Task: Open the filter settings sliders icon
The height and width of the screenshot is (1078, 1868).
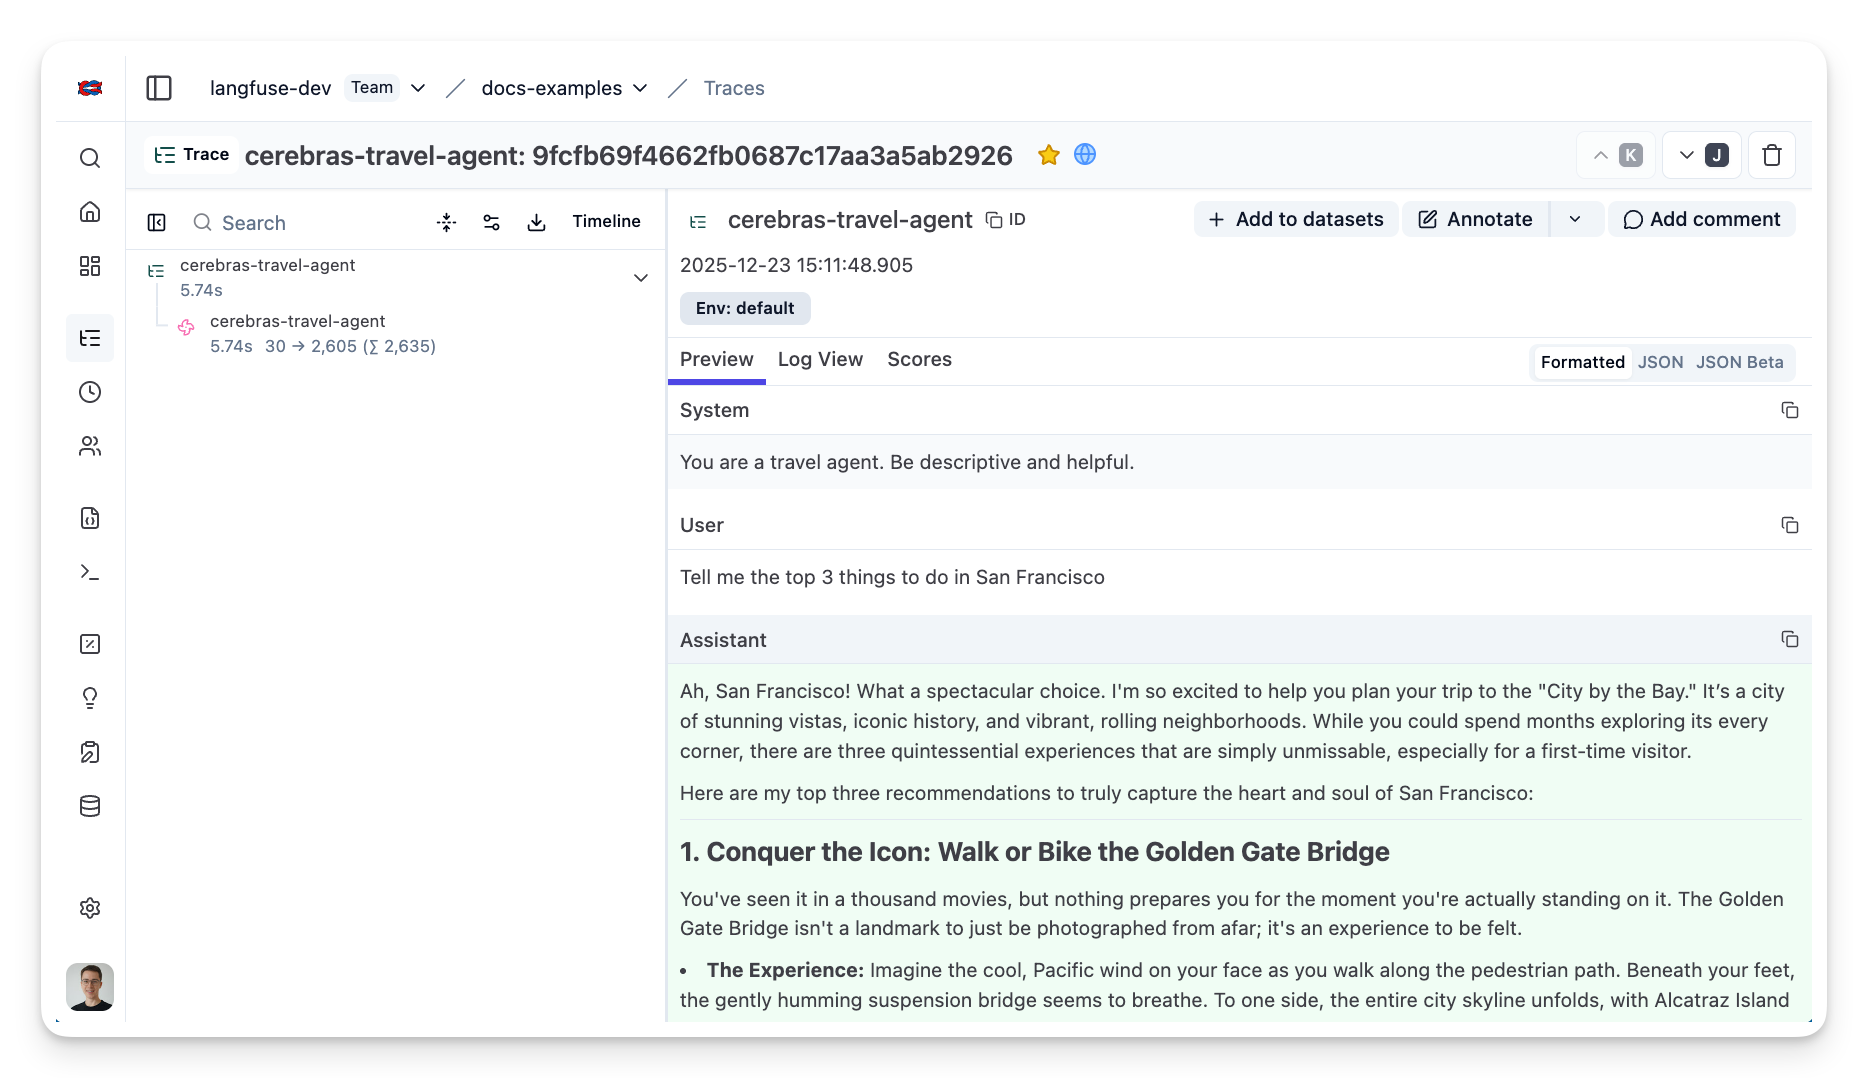Action: (x=491, y=222)
